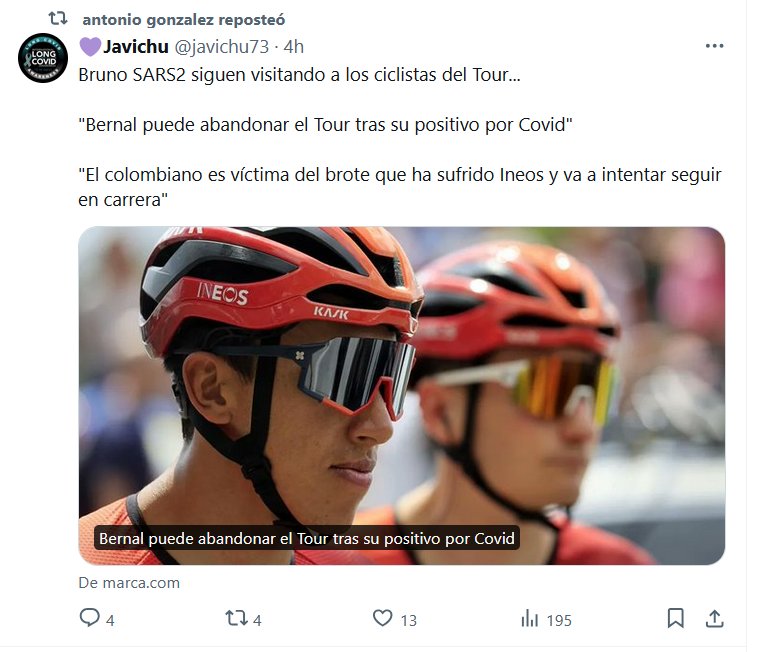The width and height of the screenshot is (776, 652).
Task: Bookmark this post
Action: point(676,618)
